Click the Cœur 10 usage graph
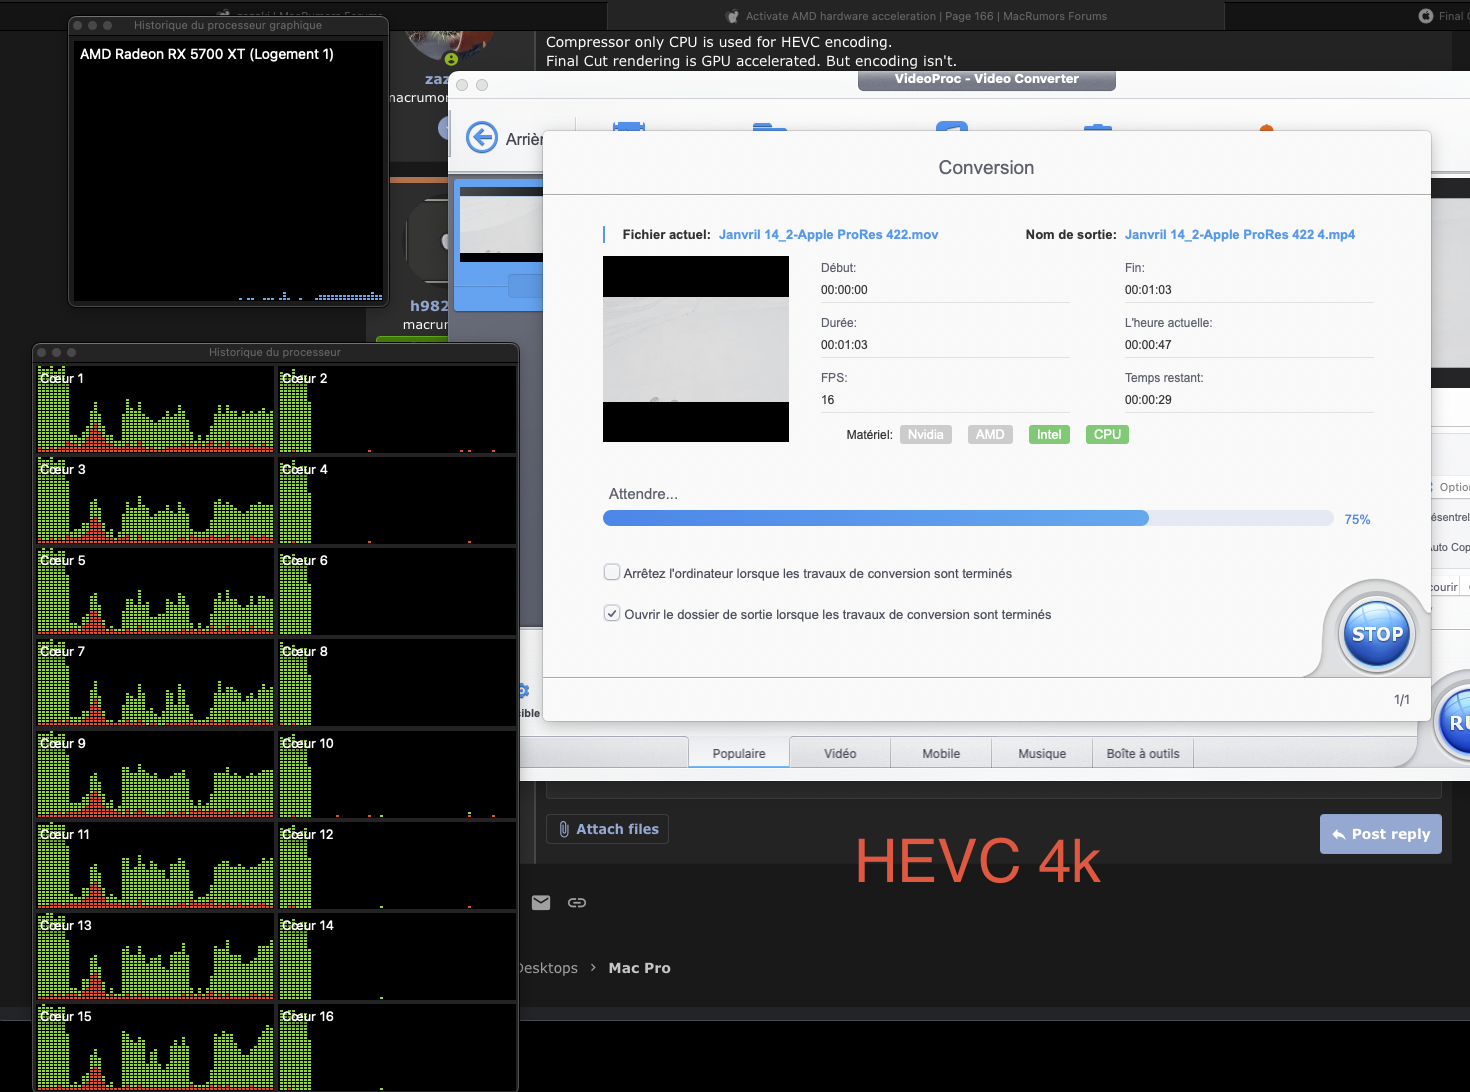The image size is (1470, 1092). pos(397,774)
